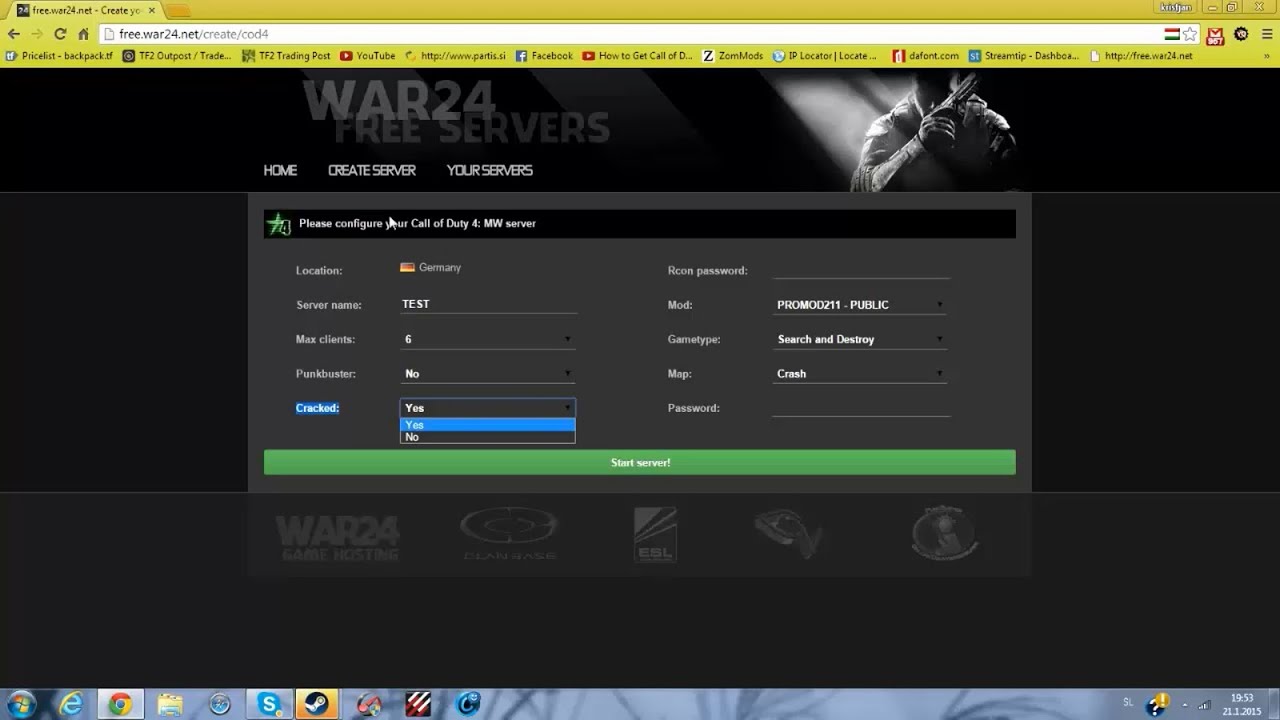The image size is (1280, 720).
Task: Open Safari compass icon in taskbar
Action: 219,704
